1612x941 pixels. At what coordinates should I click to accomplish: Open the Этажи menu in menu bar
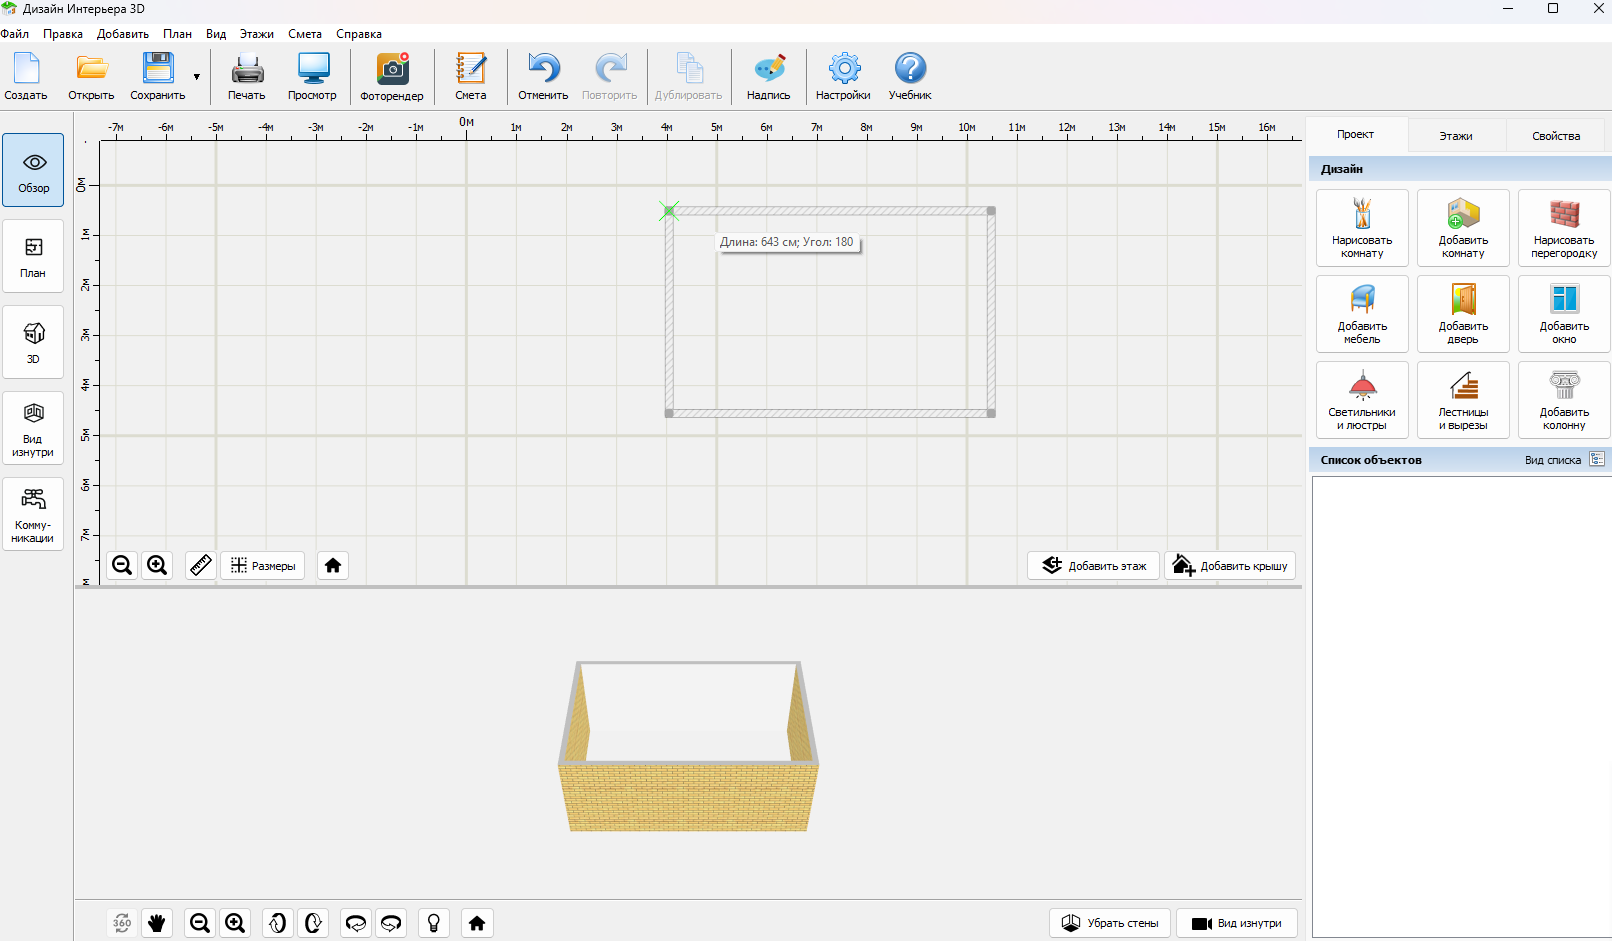click(x=257, y=34)
